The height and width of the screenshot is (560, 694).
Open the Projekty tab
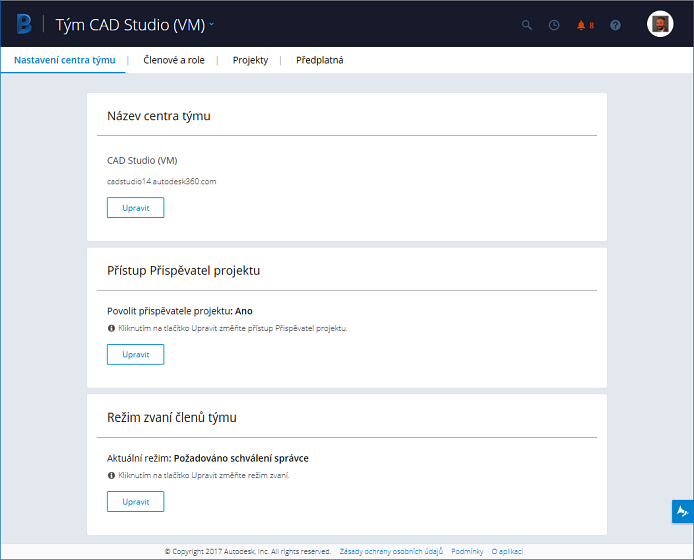pos(250,60)
